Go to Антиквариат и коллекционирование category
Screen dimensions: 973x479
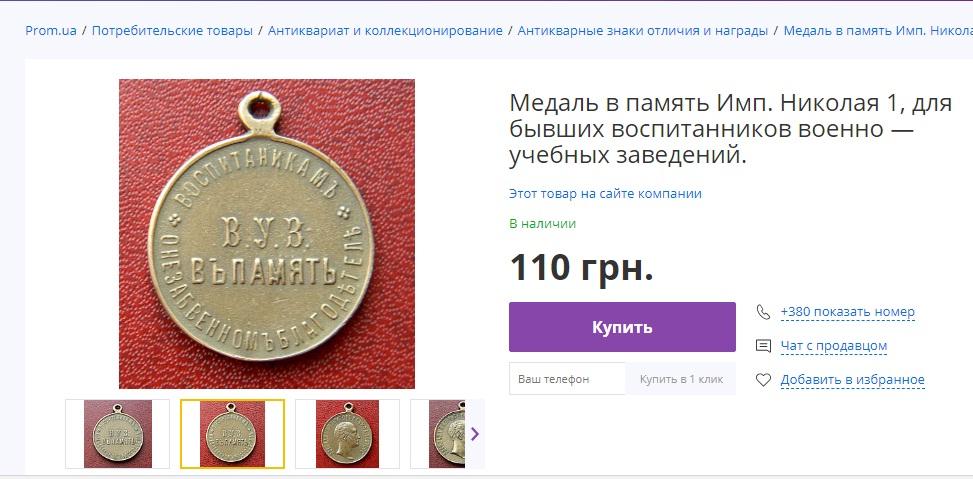pos(385,30)
